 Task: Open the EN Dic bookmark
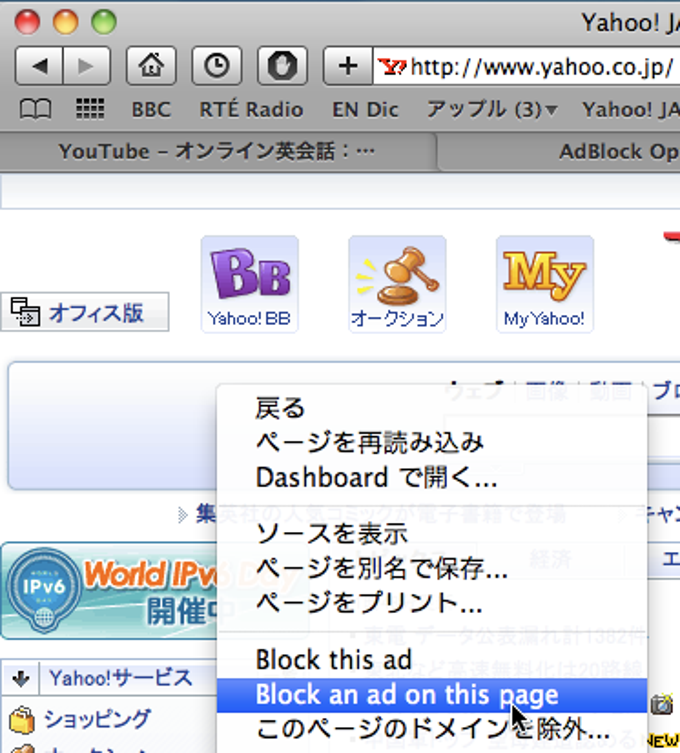[365, 110]
